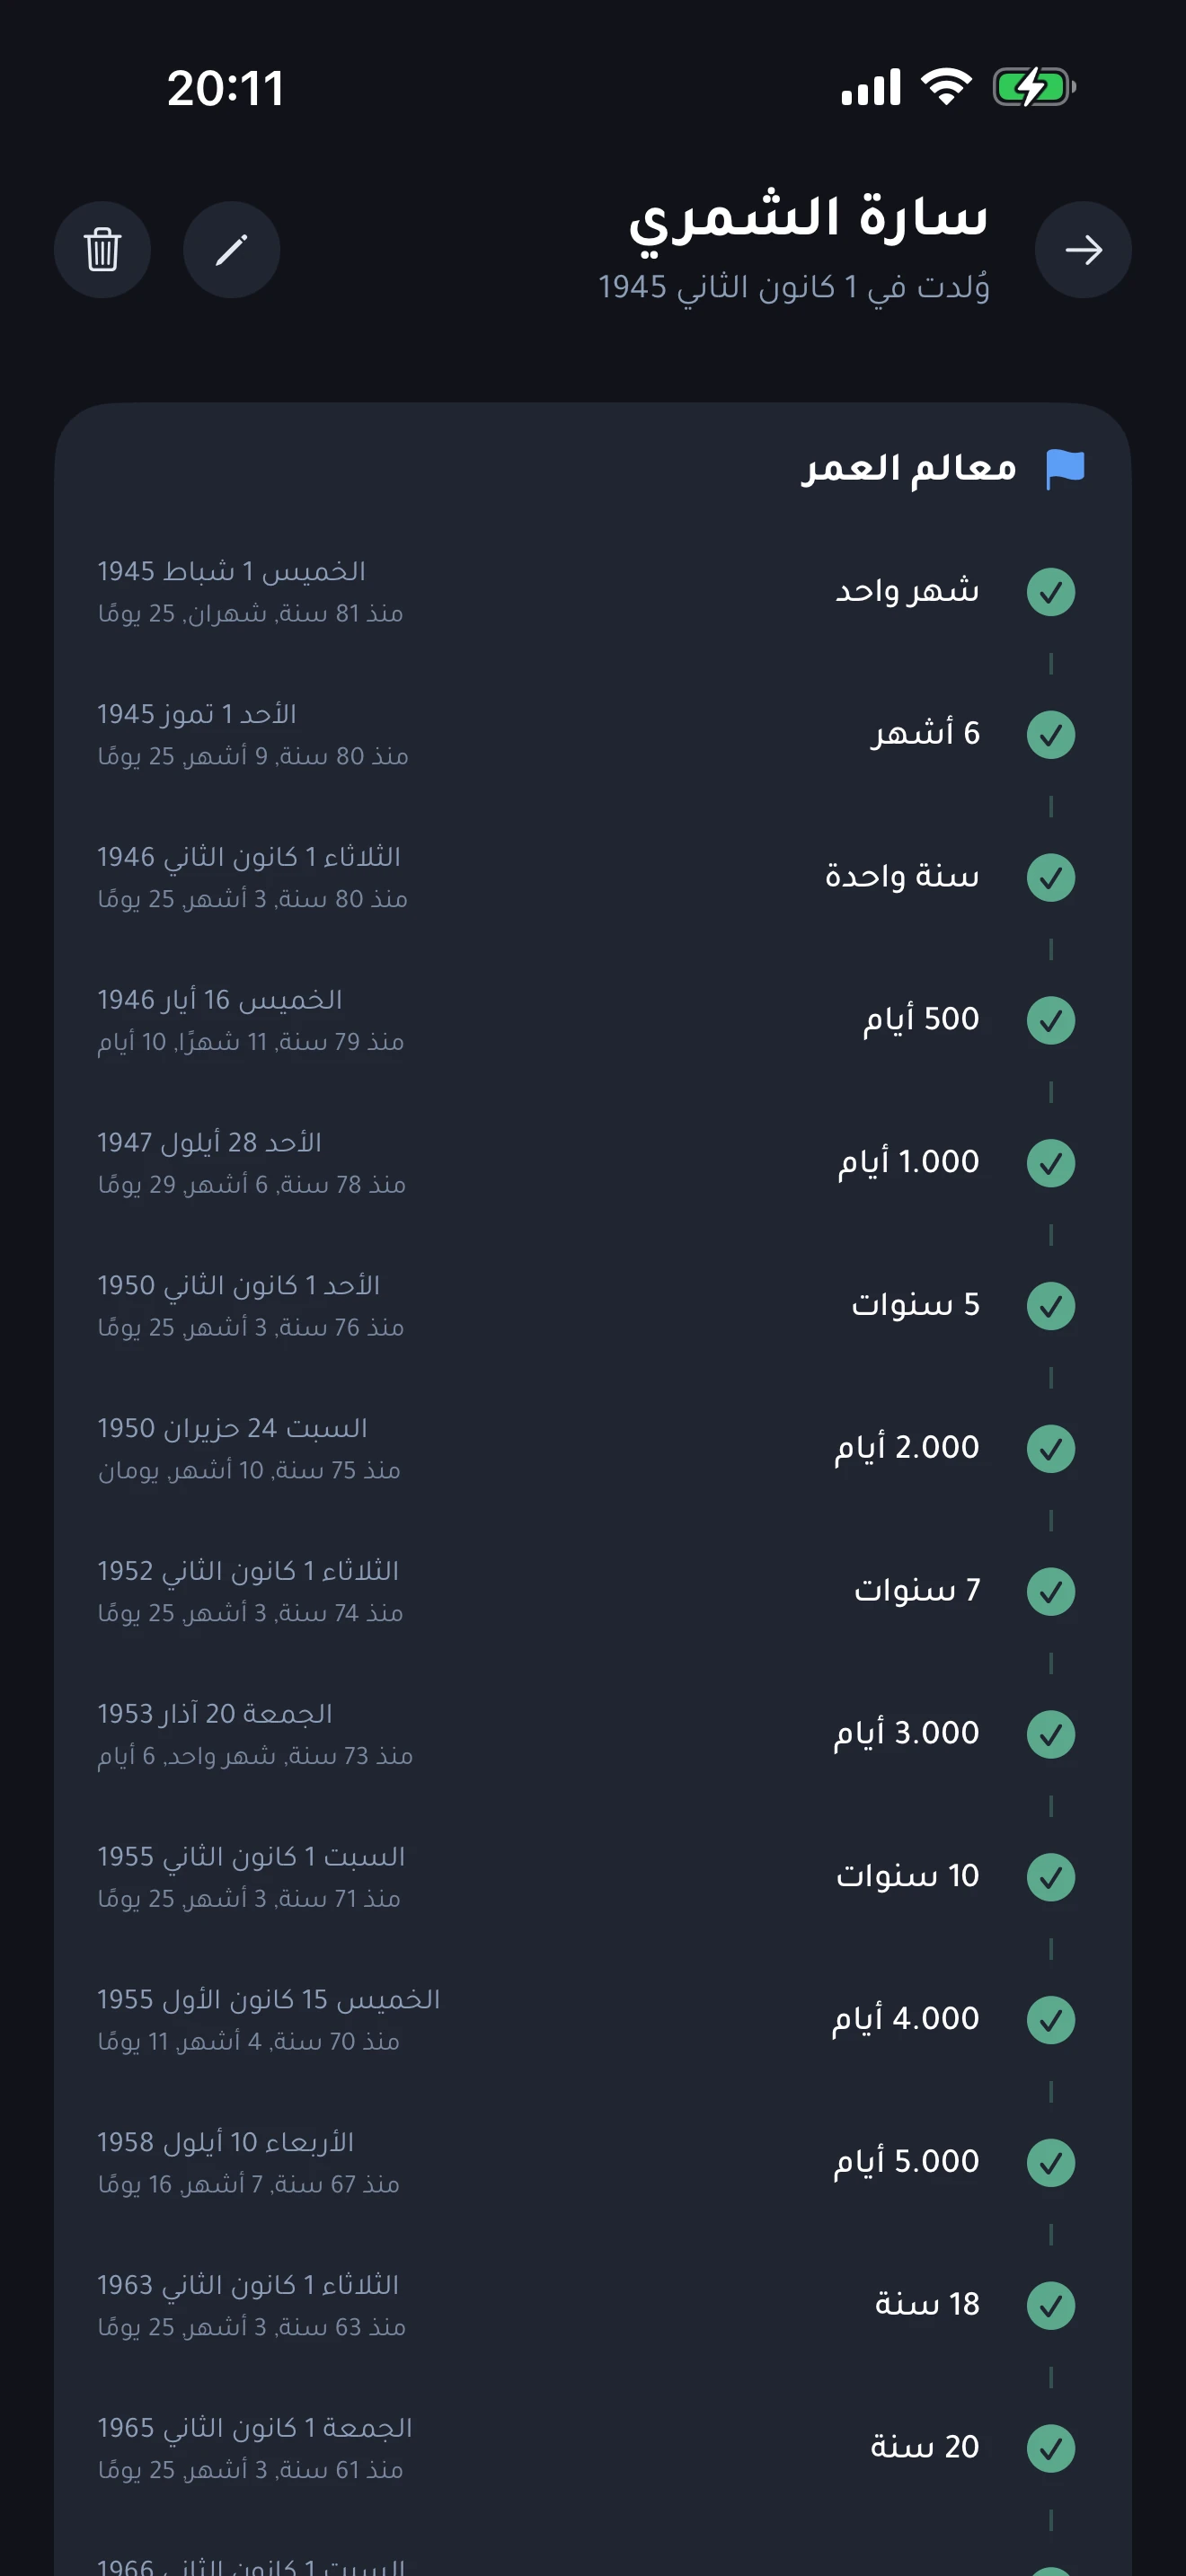Tap the trash delete icon
1186x2576 pixels.
coord(102,250)
